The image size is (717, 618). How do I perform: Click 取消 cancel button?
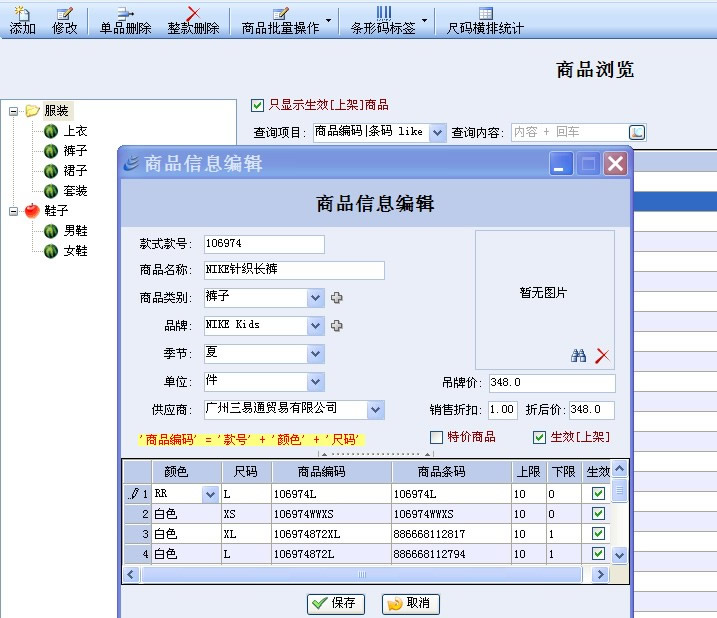411,604
